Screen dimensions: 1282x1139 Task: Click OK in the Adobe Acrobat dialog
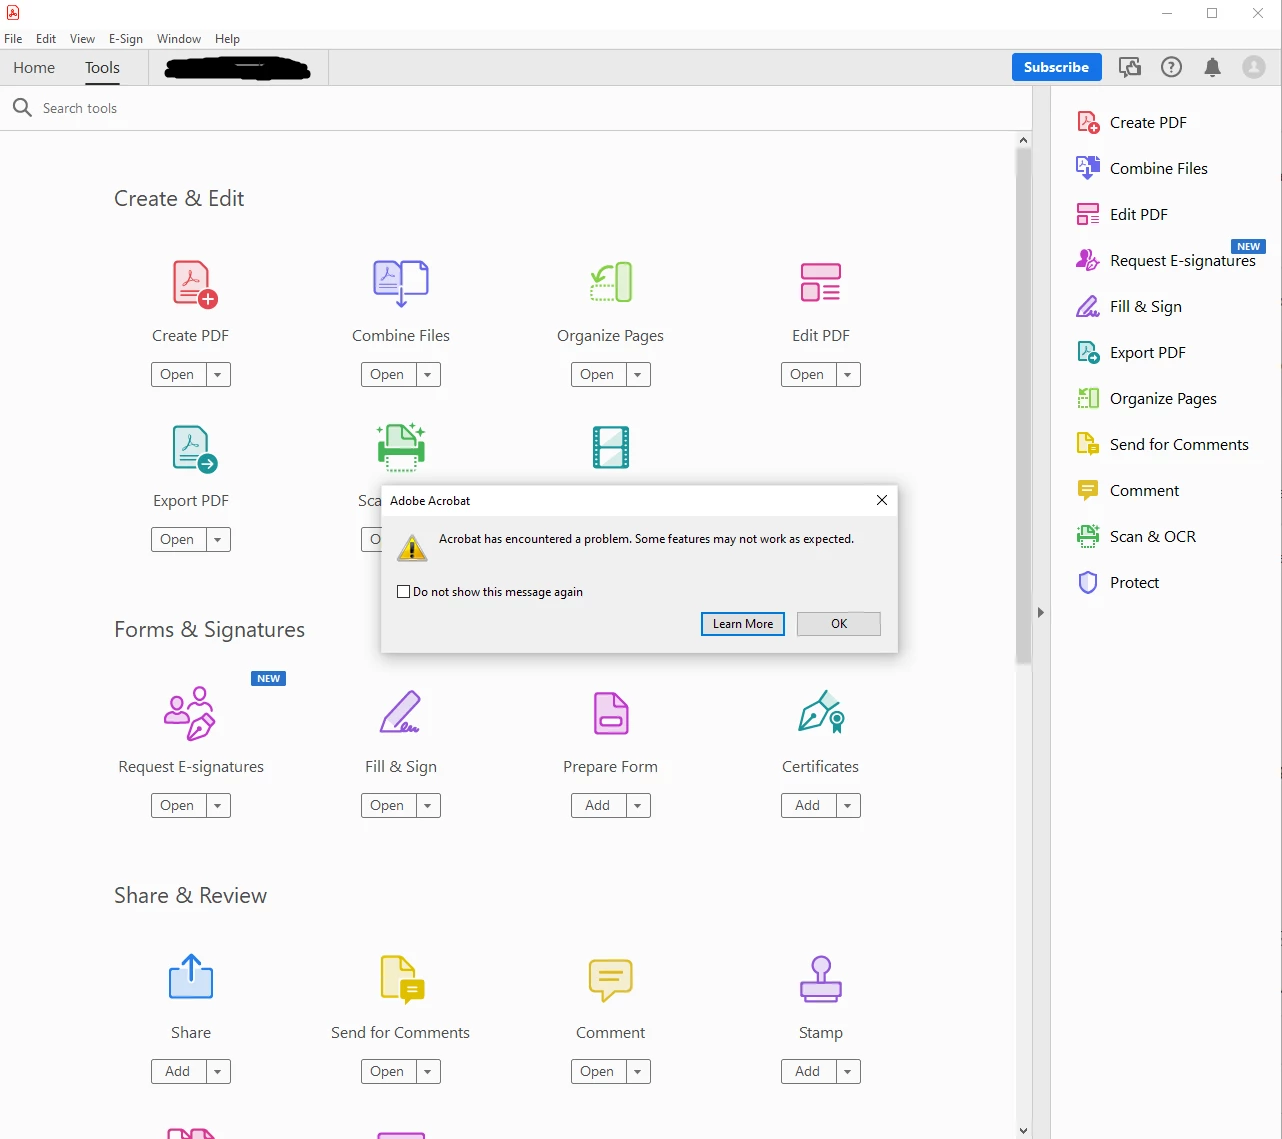tap(839, 624)
